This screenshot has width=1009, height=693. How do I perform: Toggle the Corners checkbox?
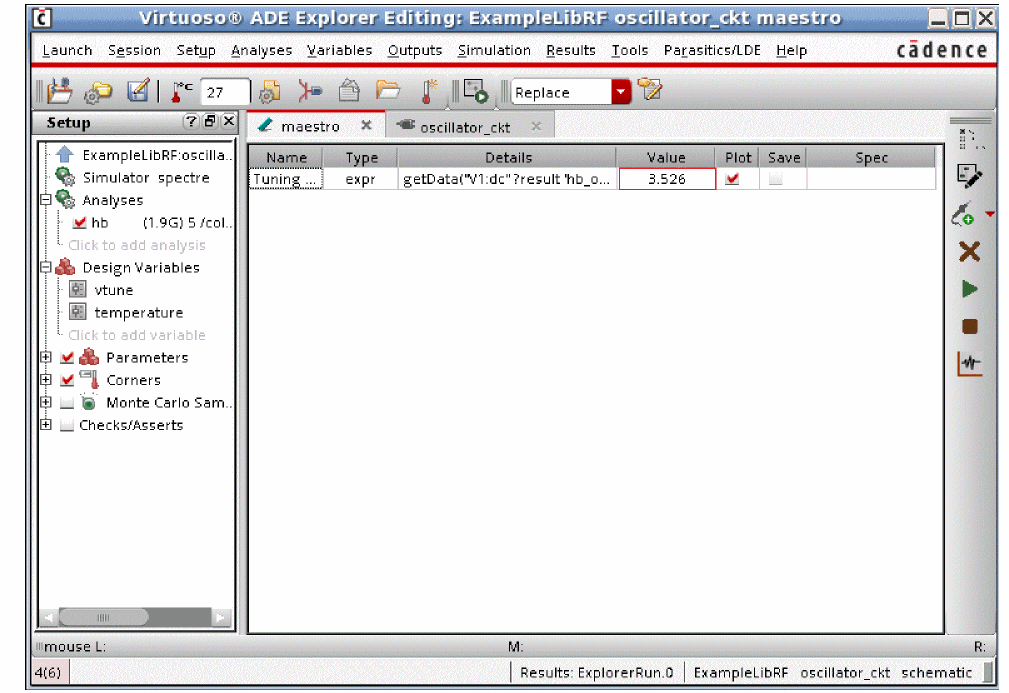click(x=67, y=380)
